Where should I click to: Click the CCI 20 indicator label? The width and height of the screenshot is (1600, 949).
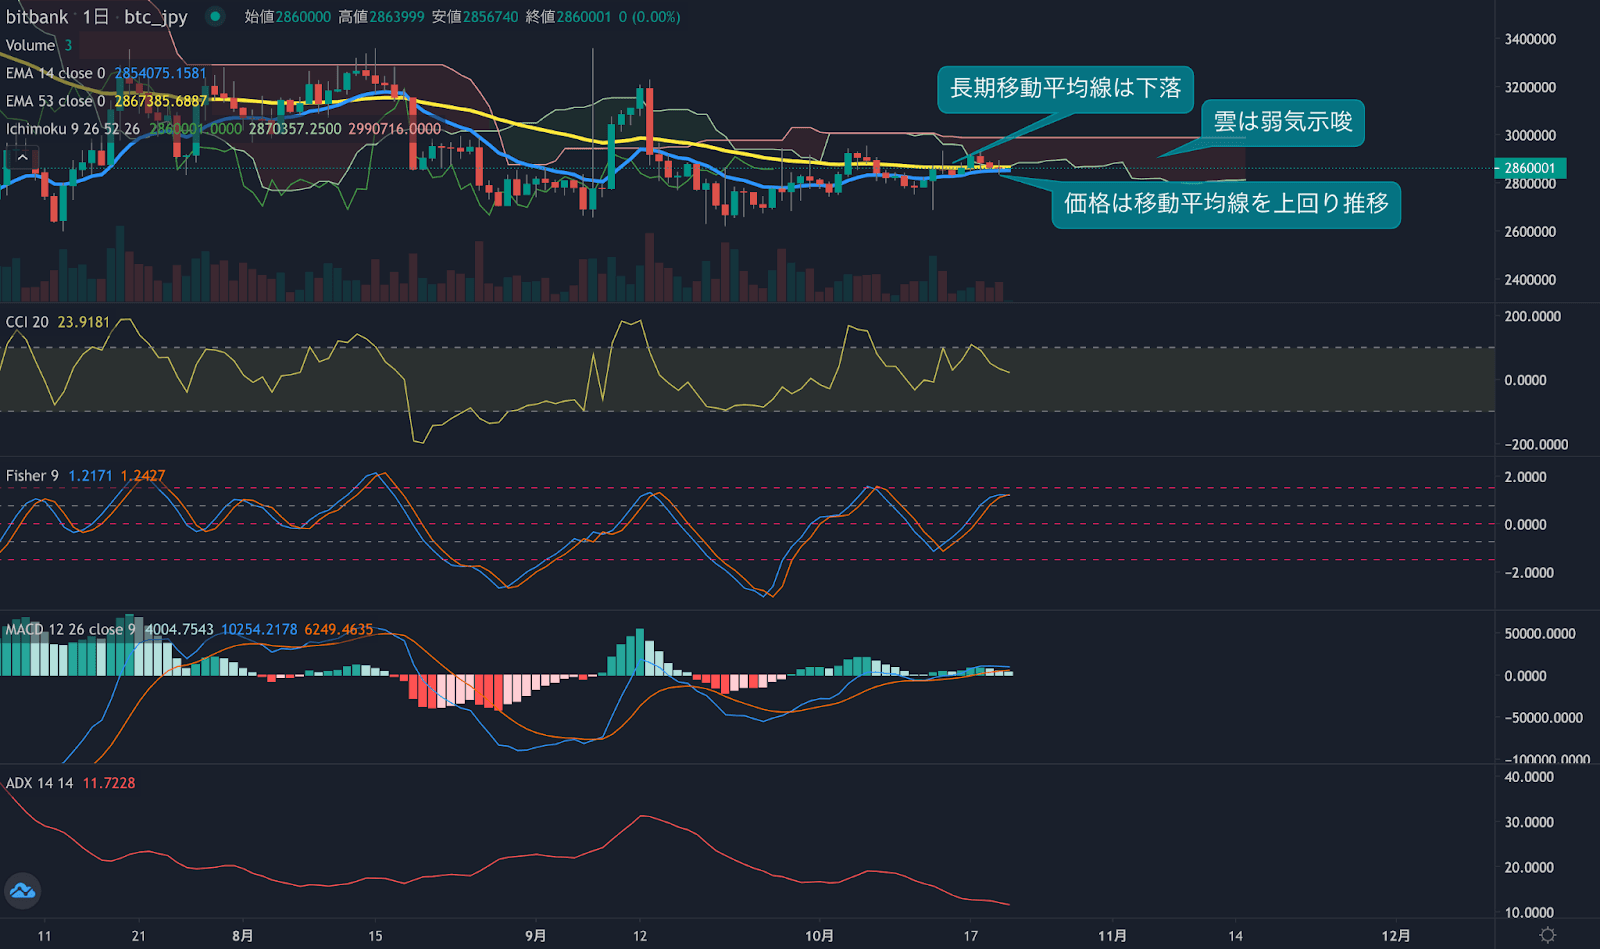[27, 321]
